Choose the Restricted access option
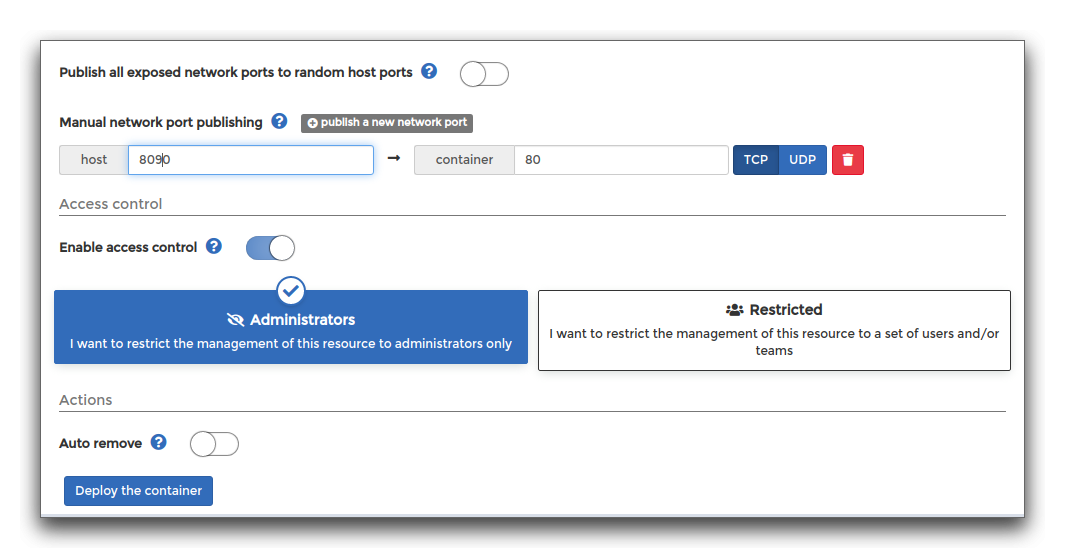Screen dimensions: 1065x558 (774, 331)
